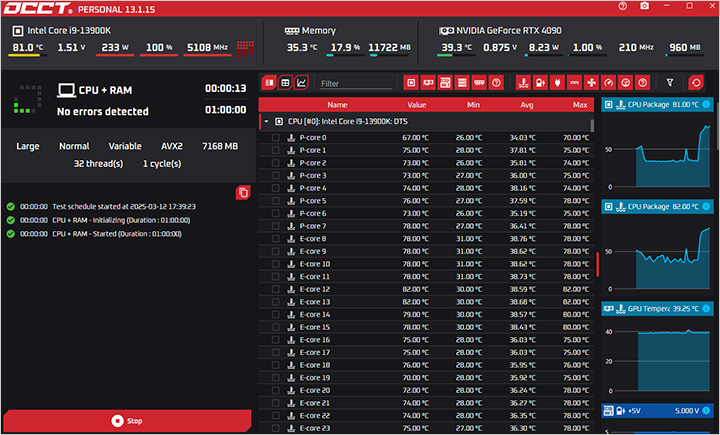
Task: Check the P-core 5 checkbox
Action: [276, 201]
